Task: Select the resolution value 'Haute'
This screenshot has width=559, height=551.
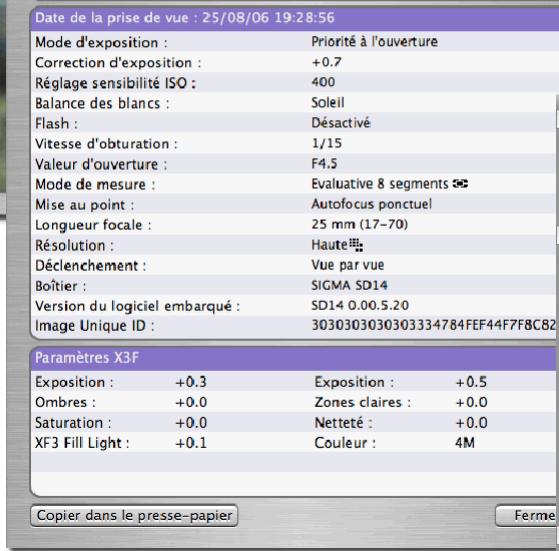Action: [x=329, y=245]
